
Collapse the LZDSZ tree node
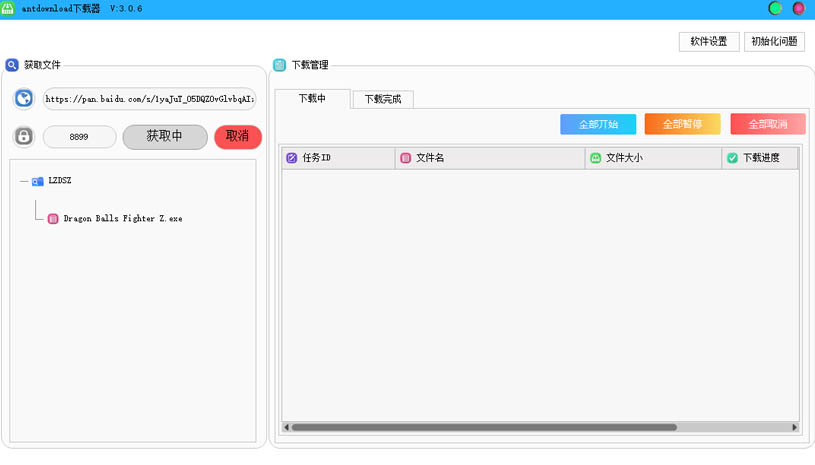24,182
